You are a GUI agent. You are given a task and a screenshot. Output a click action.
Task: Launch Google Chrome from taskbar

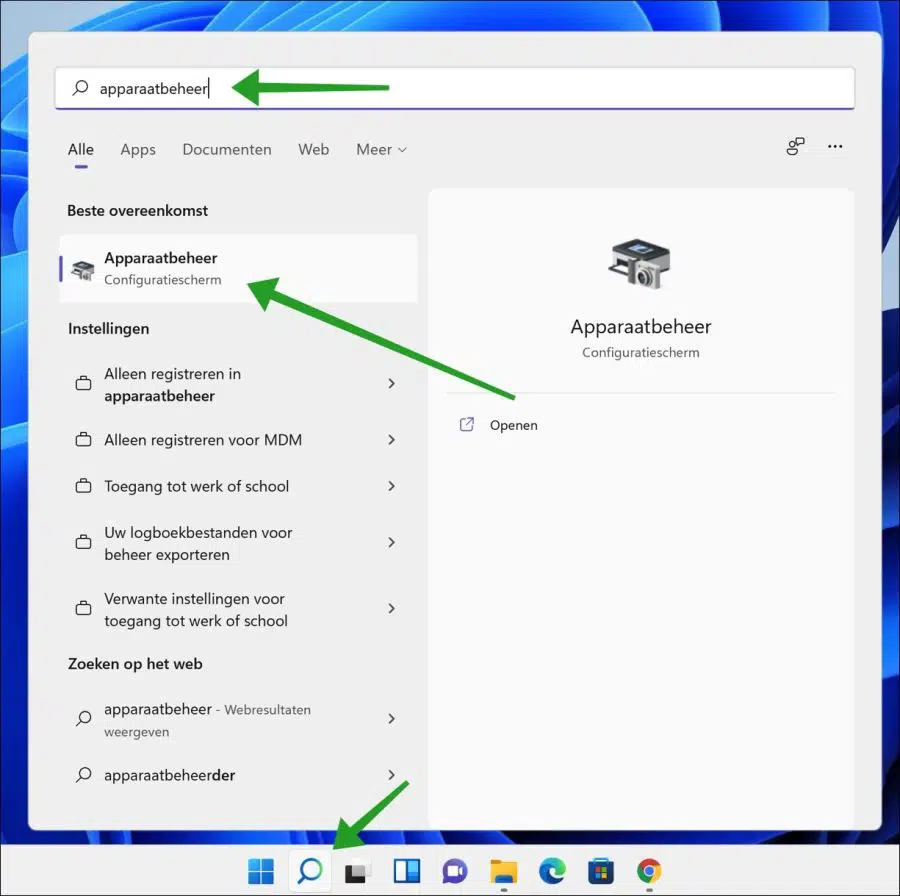pyautogui.click(x=649, y=871)
